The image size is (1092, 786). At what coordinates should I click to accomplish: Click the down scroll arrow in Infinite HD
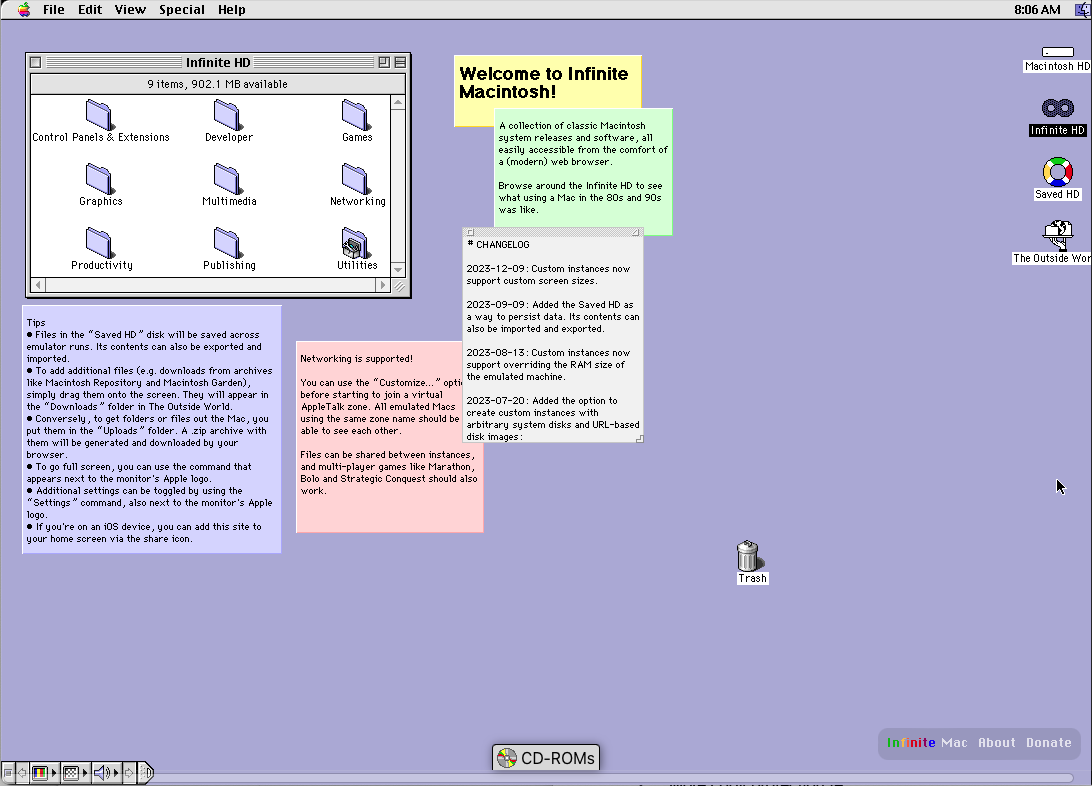point(399,270)
